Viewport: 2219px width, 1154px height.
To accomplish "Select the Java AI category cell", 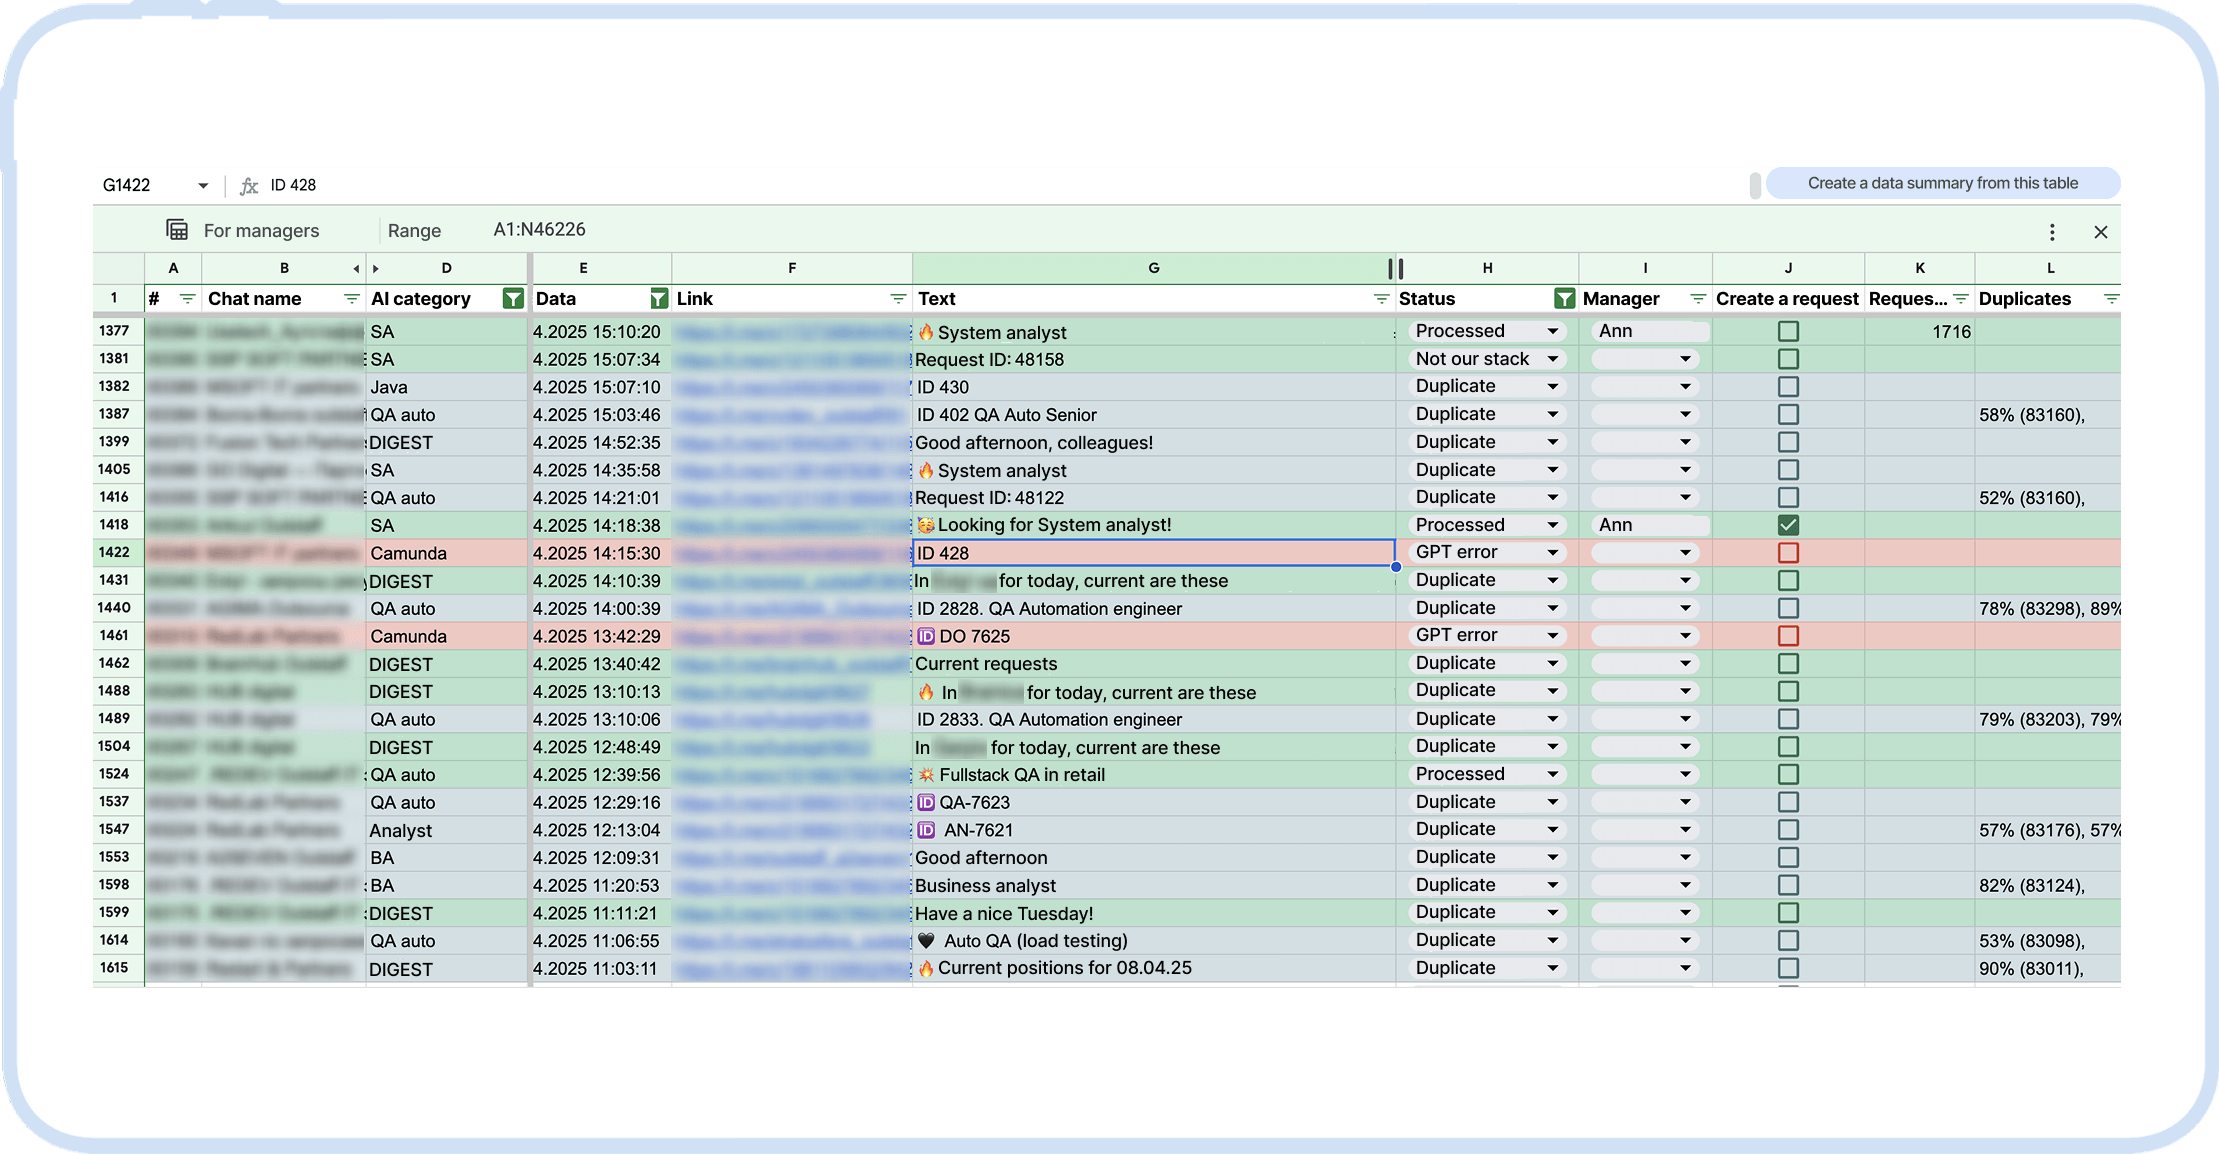I will click(x=446, y=387).
